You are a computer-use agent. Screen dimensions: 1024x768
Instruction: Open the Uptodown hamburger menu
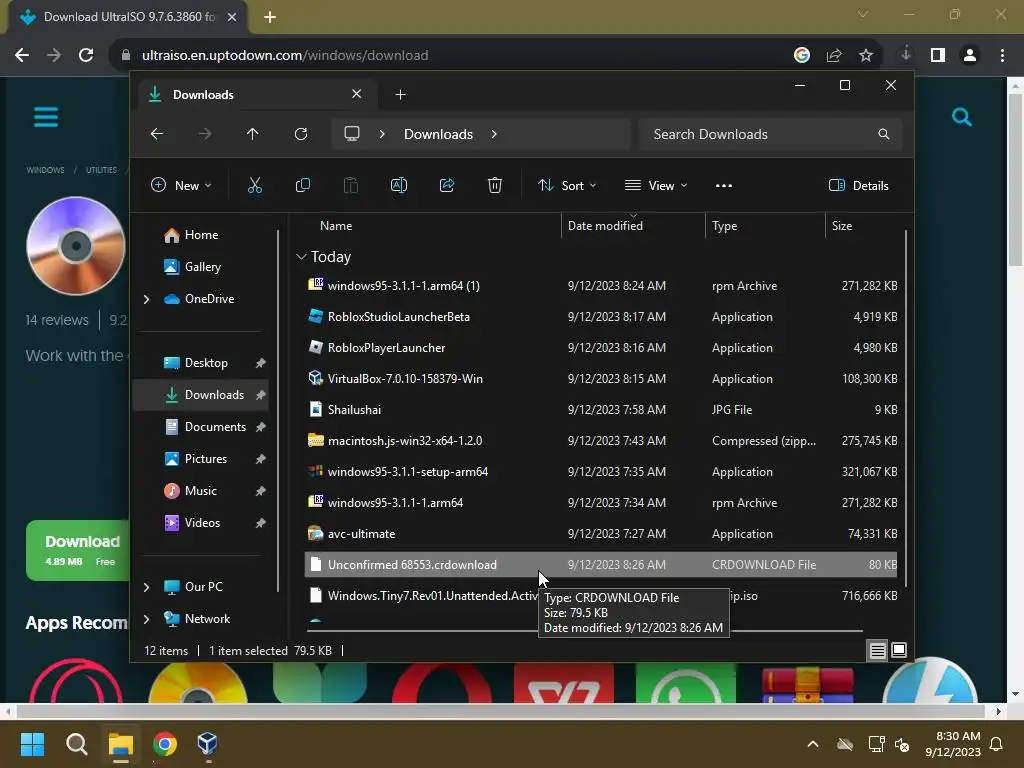[46, 117]
